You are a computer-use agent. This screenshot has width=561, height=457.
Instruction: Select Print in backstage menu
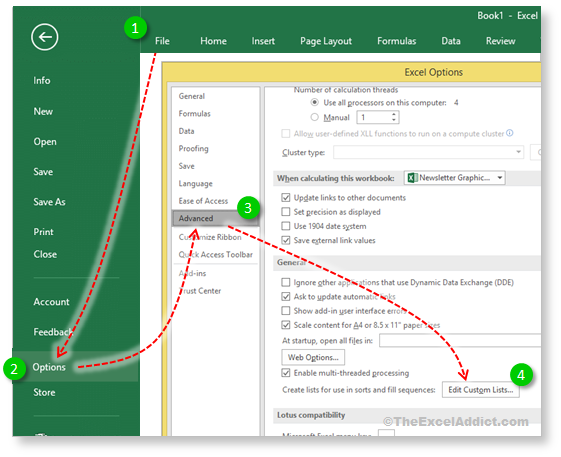[43, 232]
